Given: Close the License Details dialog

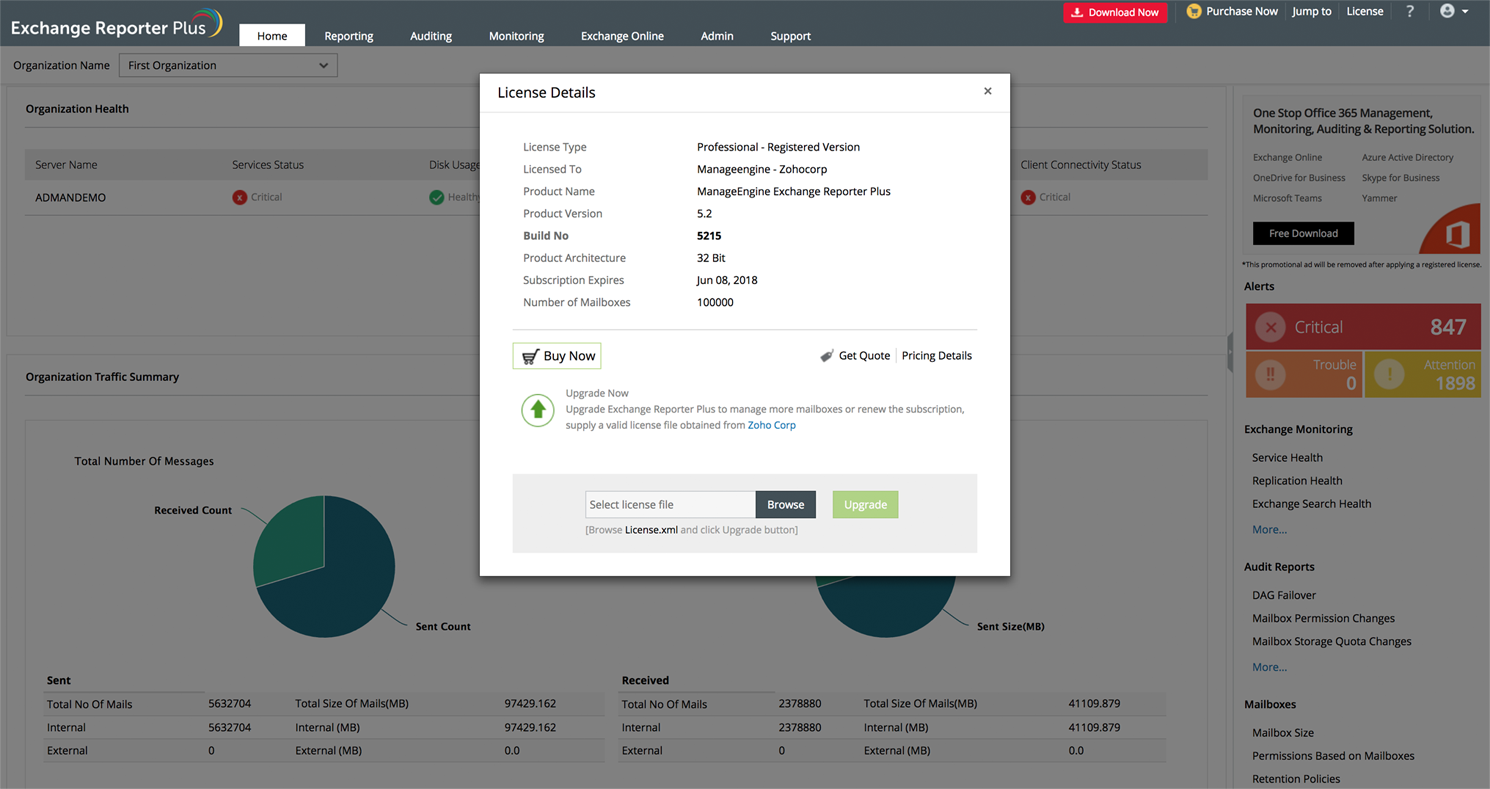Looking at the screenshot, I should (988, 91).
